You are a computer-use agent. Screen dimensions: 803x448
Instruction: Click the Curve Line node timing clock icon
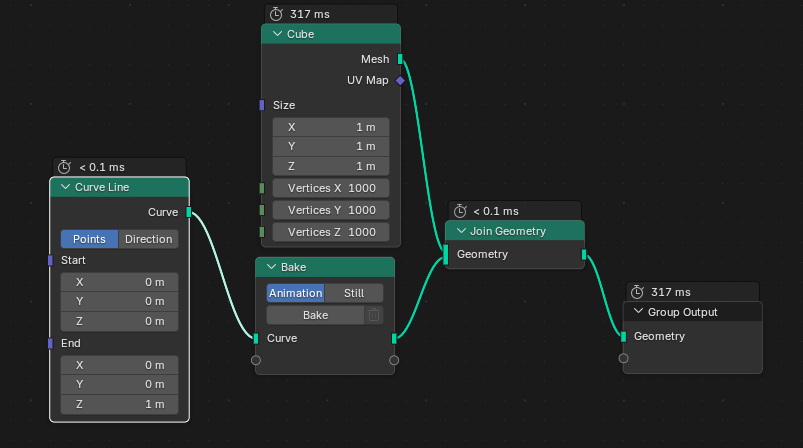coord(65,167)
